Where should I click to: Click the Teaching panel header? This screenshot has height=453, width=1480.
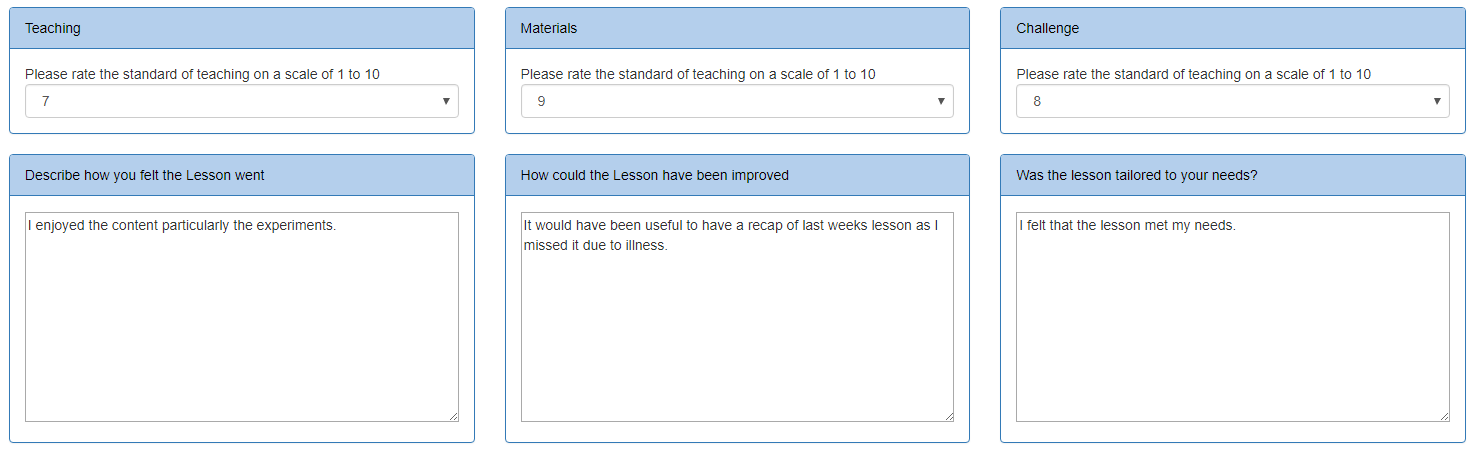242,28
